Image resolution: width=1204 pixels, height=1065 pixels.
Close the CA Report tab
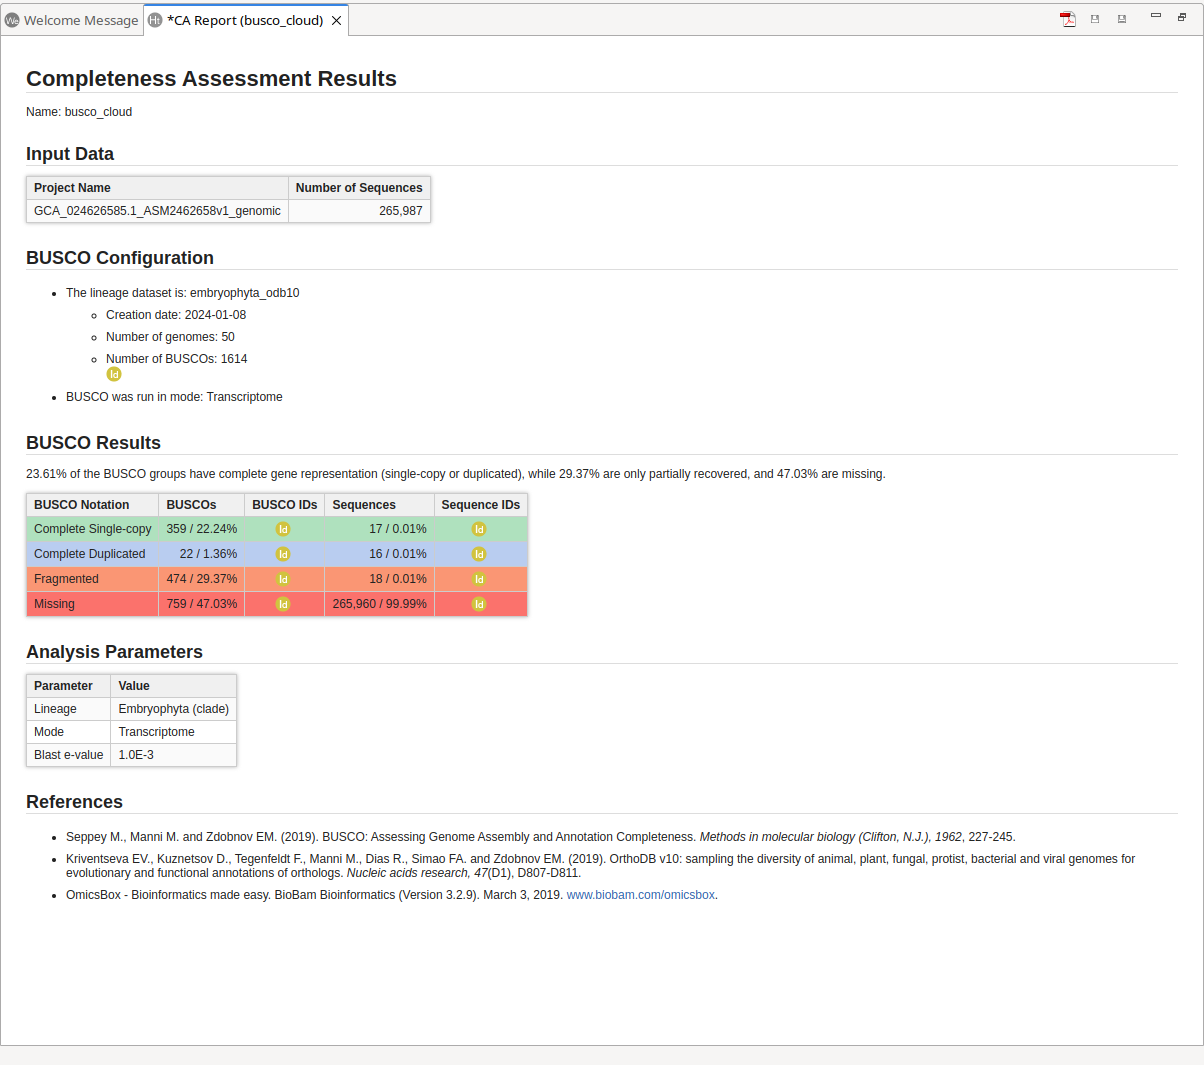coord(337,20)
